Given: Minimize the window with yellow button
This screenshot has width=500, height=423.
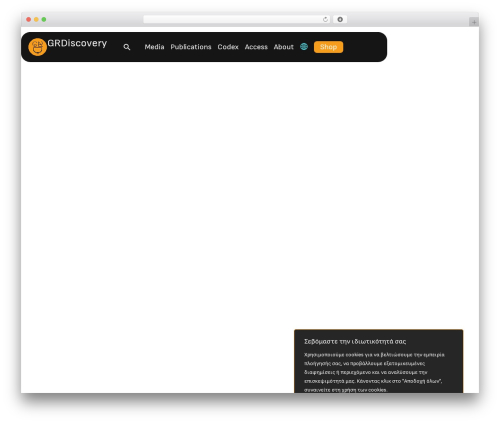Looking at the screenshot, I should 36,19.
